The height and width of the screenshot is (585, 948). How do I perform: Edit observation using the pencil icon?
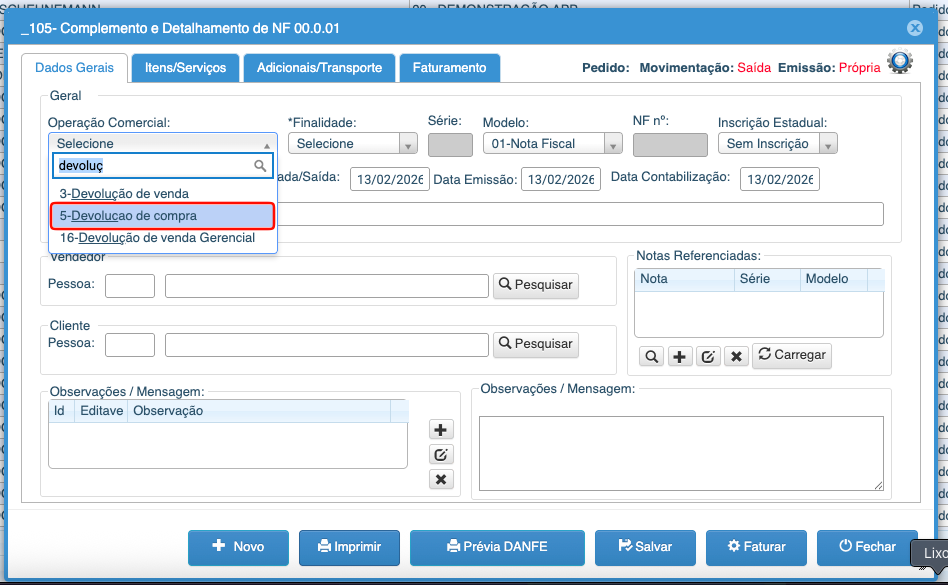click(441, 454)
